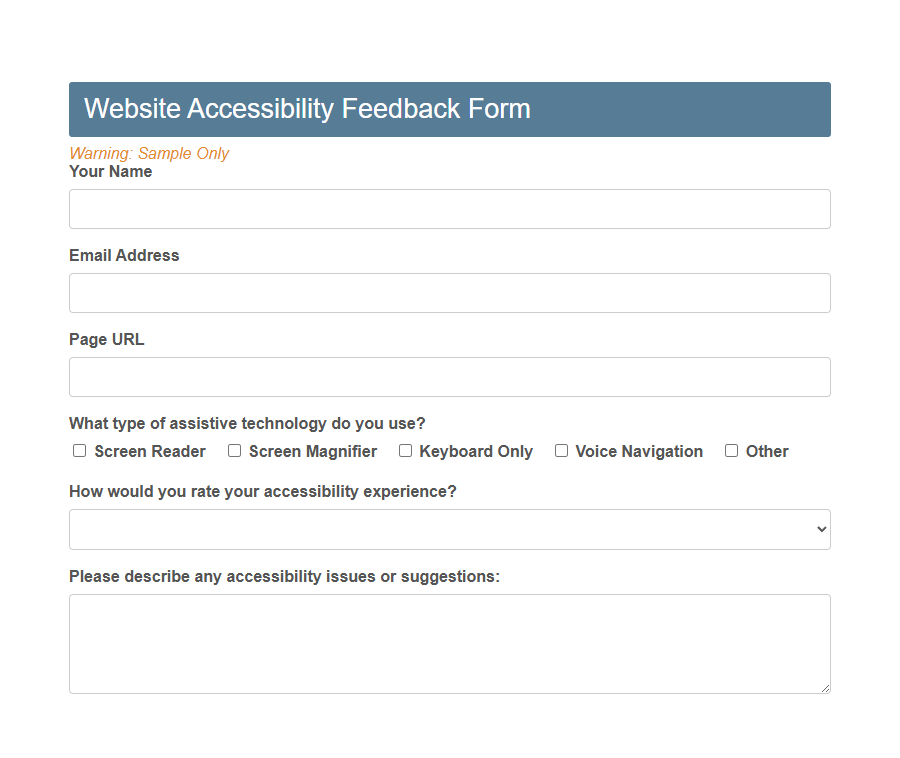Open the accessibility experience rating dropdown
Image resolution: width=900 pixels, height=758 pixels.
pos(449,529)
